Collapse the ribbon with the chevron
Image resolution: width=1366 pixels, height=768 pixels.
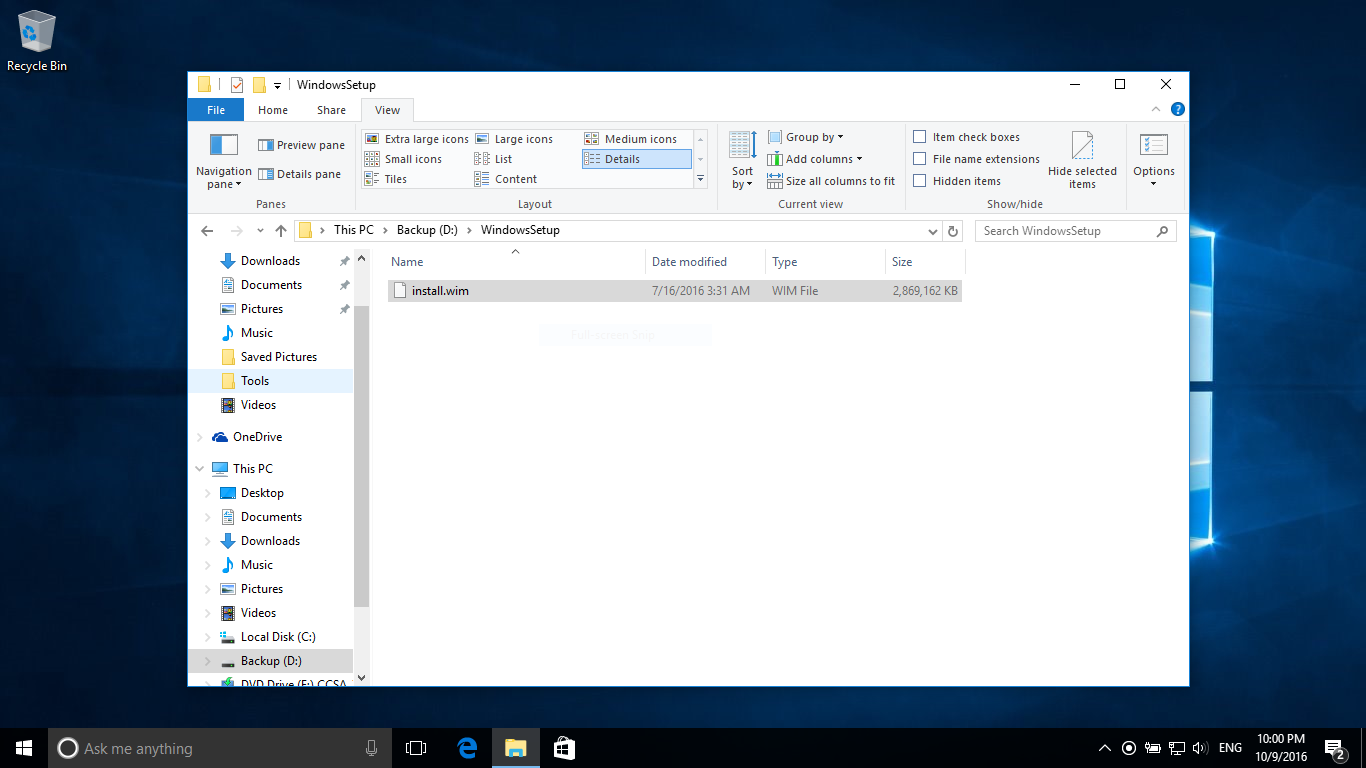1157,110
